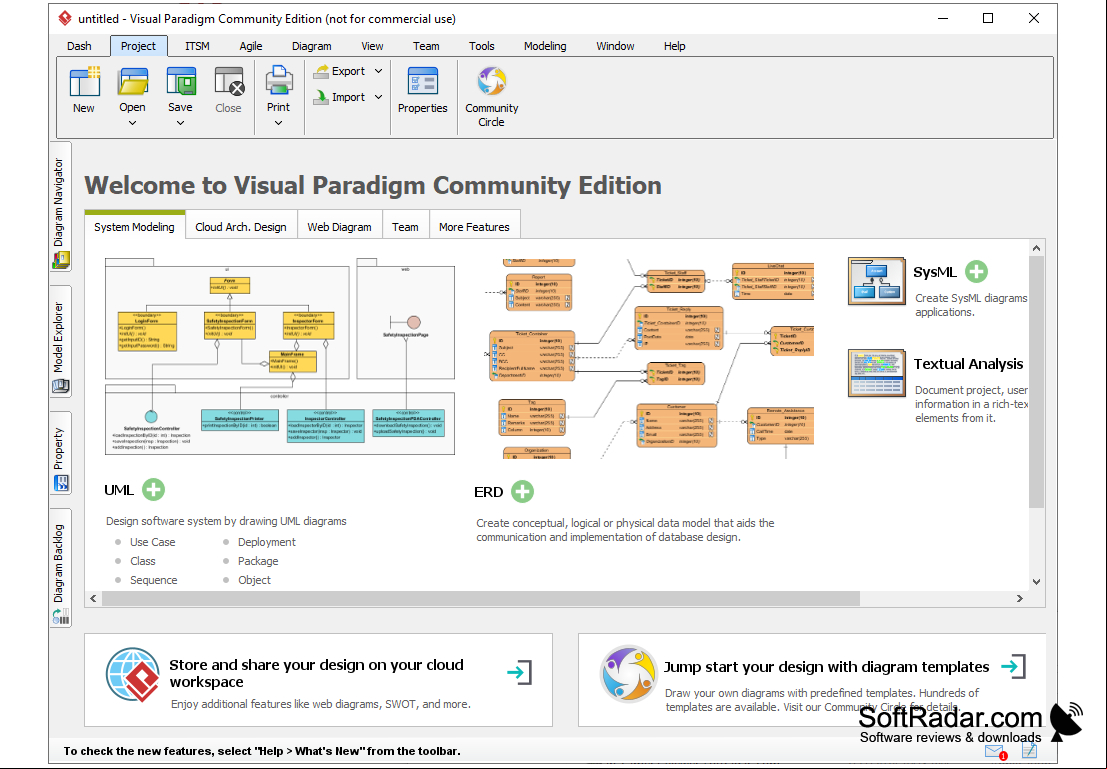Expand the Export dropdown arrow
1107x769 pixels.
378,71
